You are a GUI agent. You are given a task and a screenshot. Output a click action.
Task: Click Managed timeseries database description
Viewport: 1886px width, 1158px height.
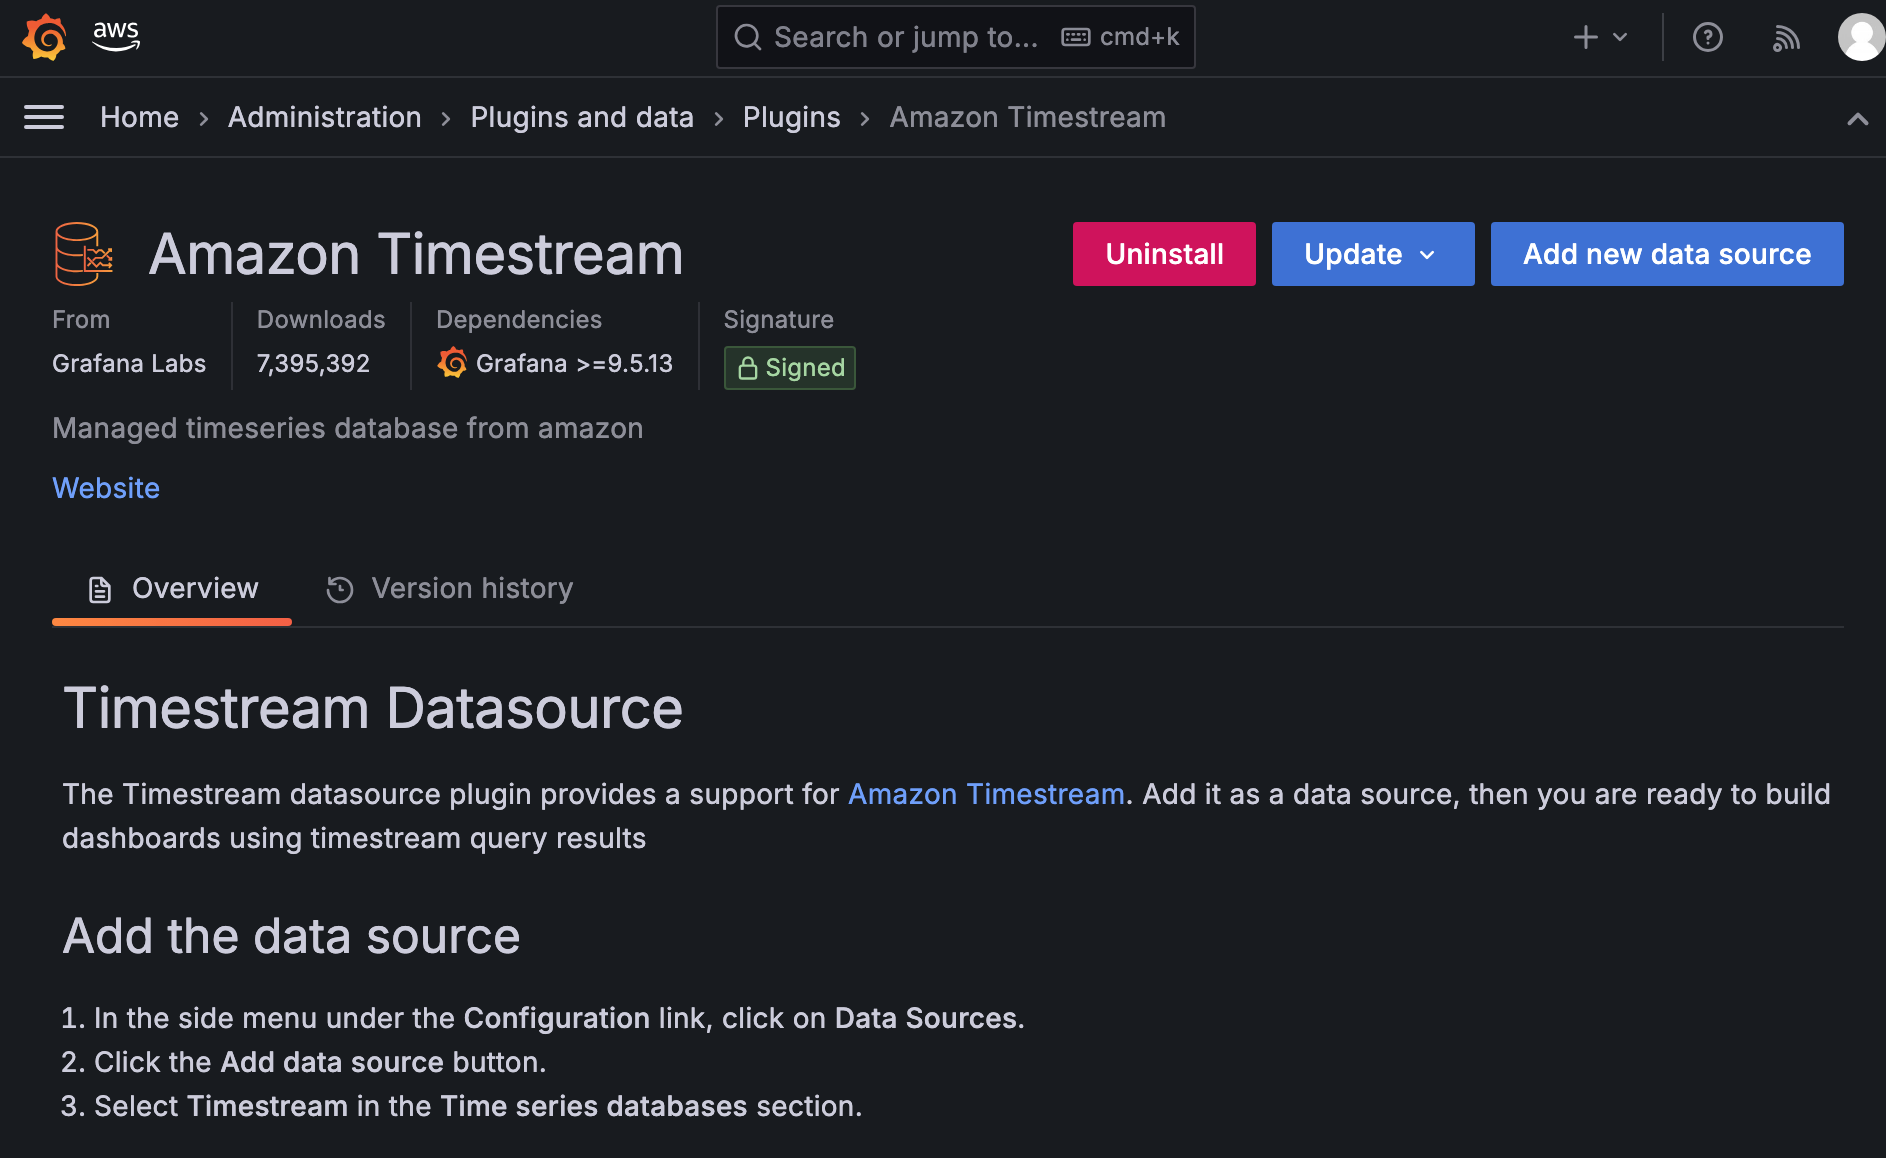[348, 428]
